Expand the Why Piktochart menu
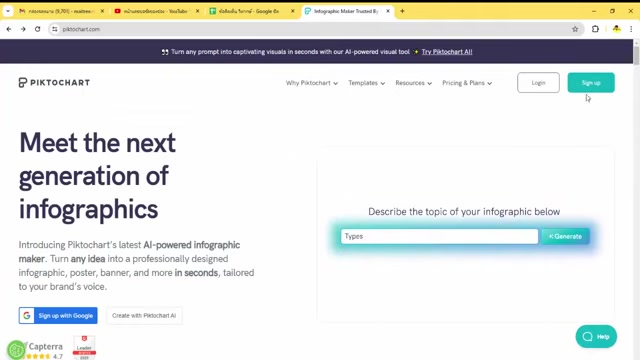The height and width of the screenshot is (360, 640). coord(312,83)
